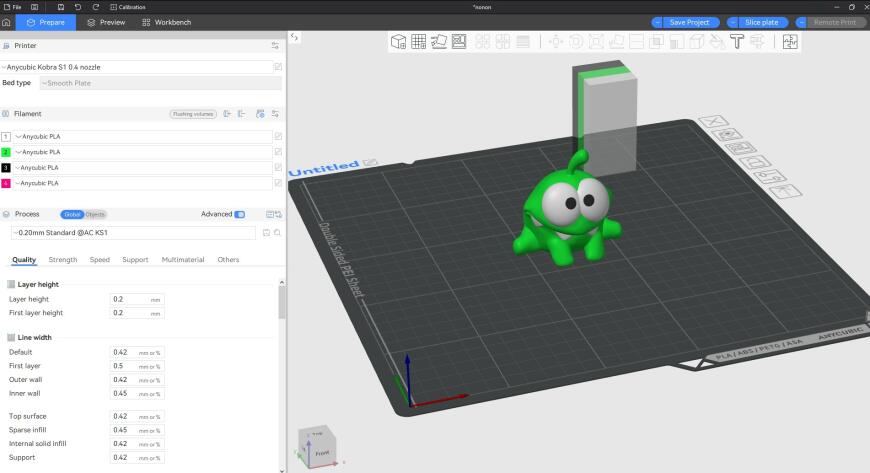Edit the Anycubic Kobra S1 printer preset
Screen dimensions: 870x473
(x=278, y=67)
